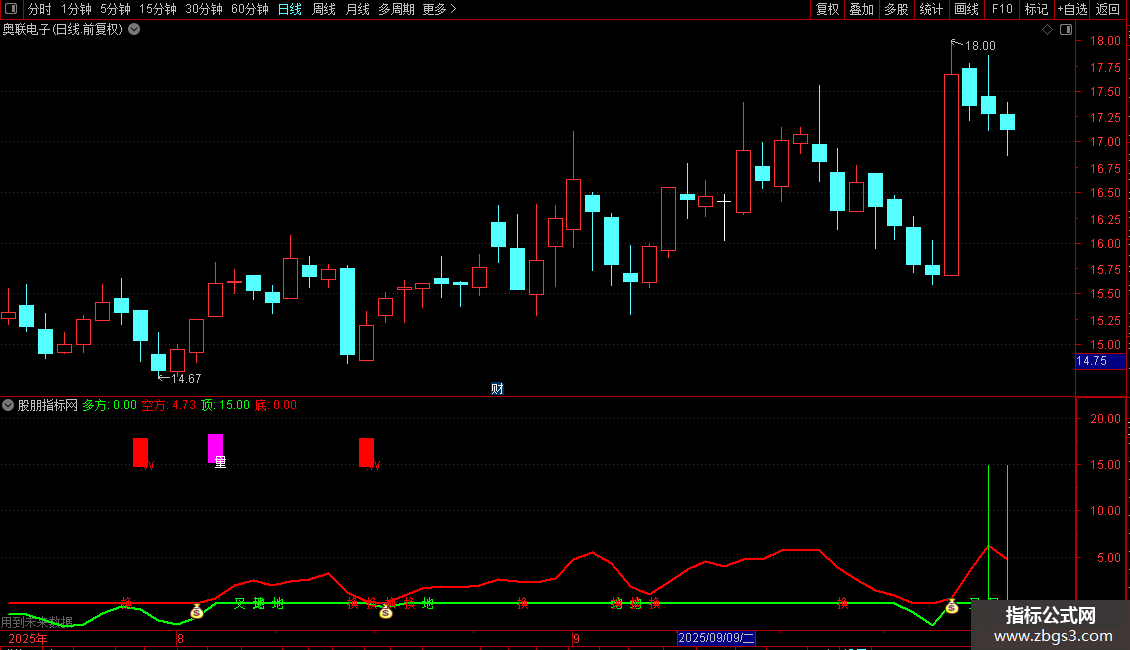Switch to 月线 monthly chart
This screenshot has width=1130, height=650.
click(357, 9)
